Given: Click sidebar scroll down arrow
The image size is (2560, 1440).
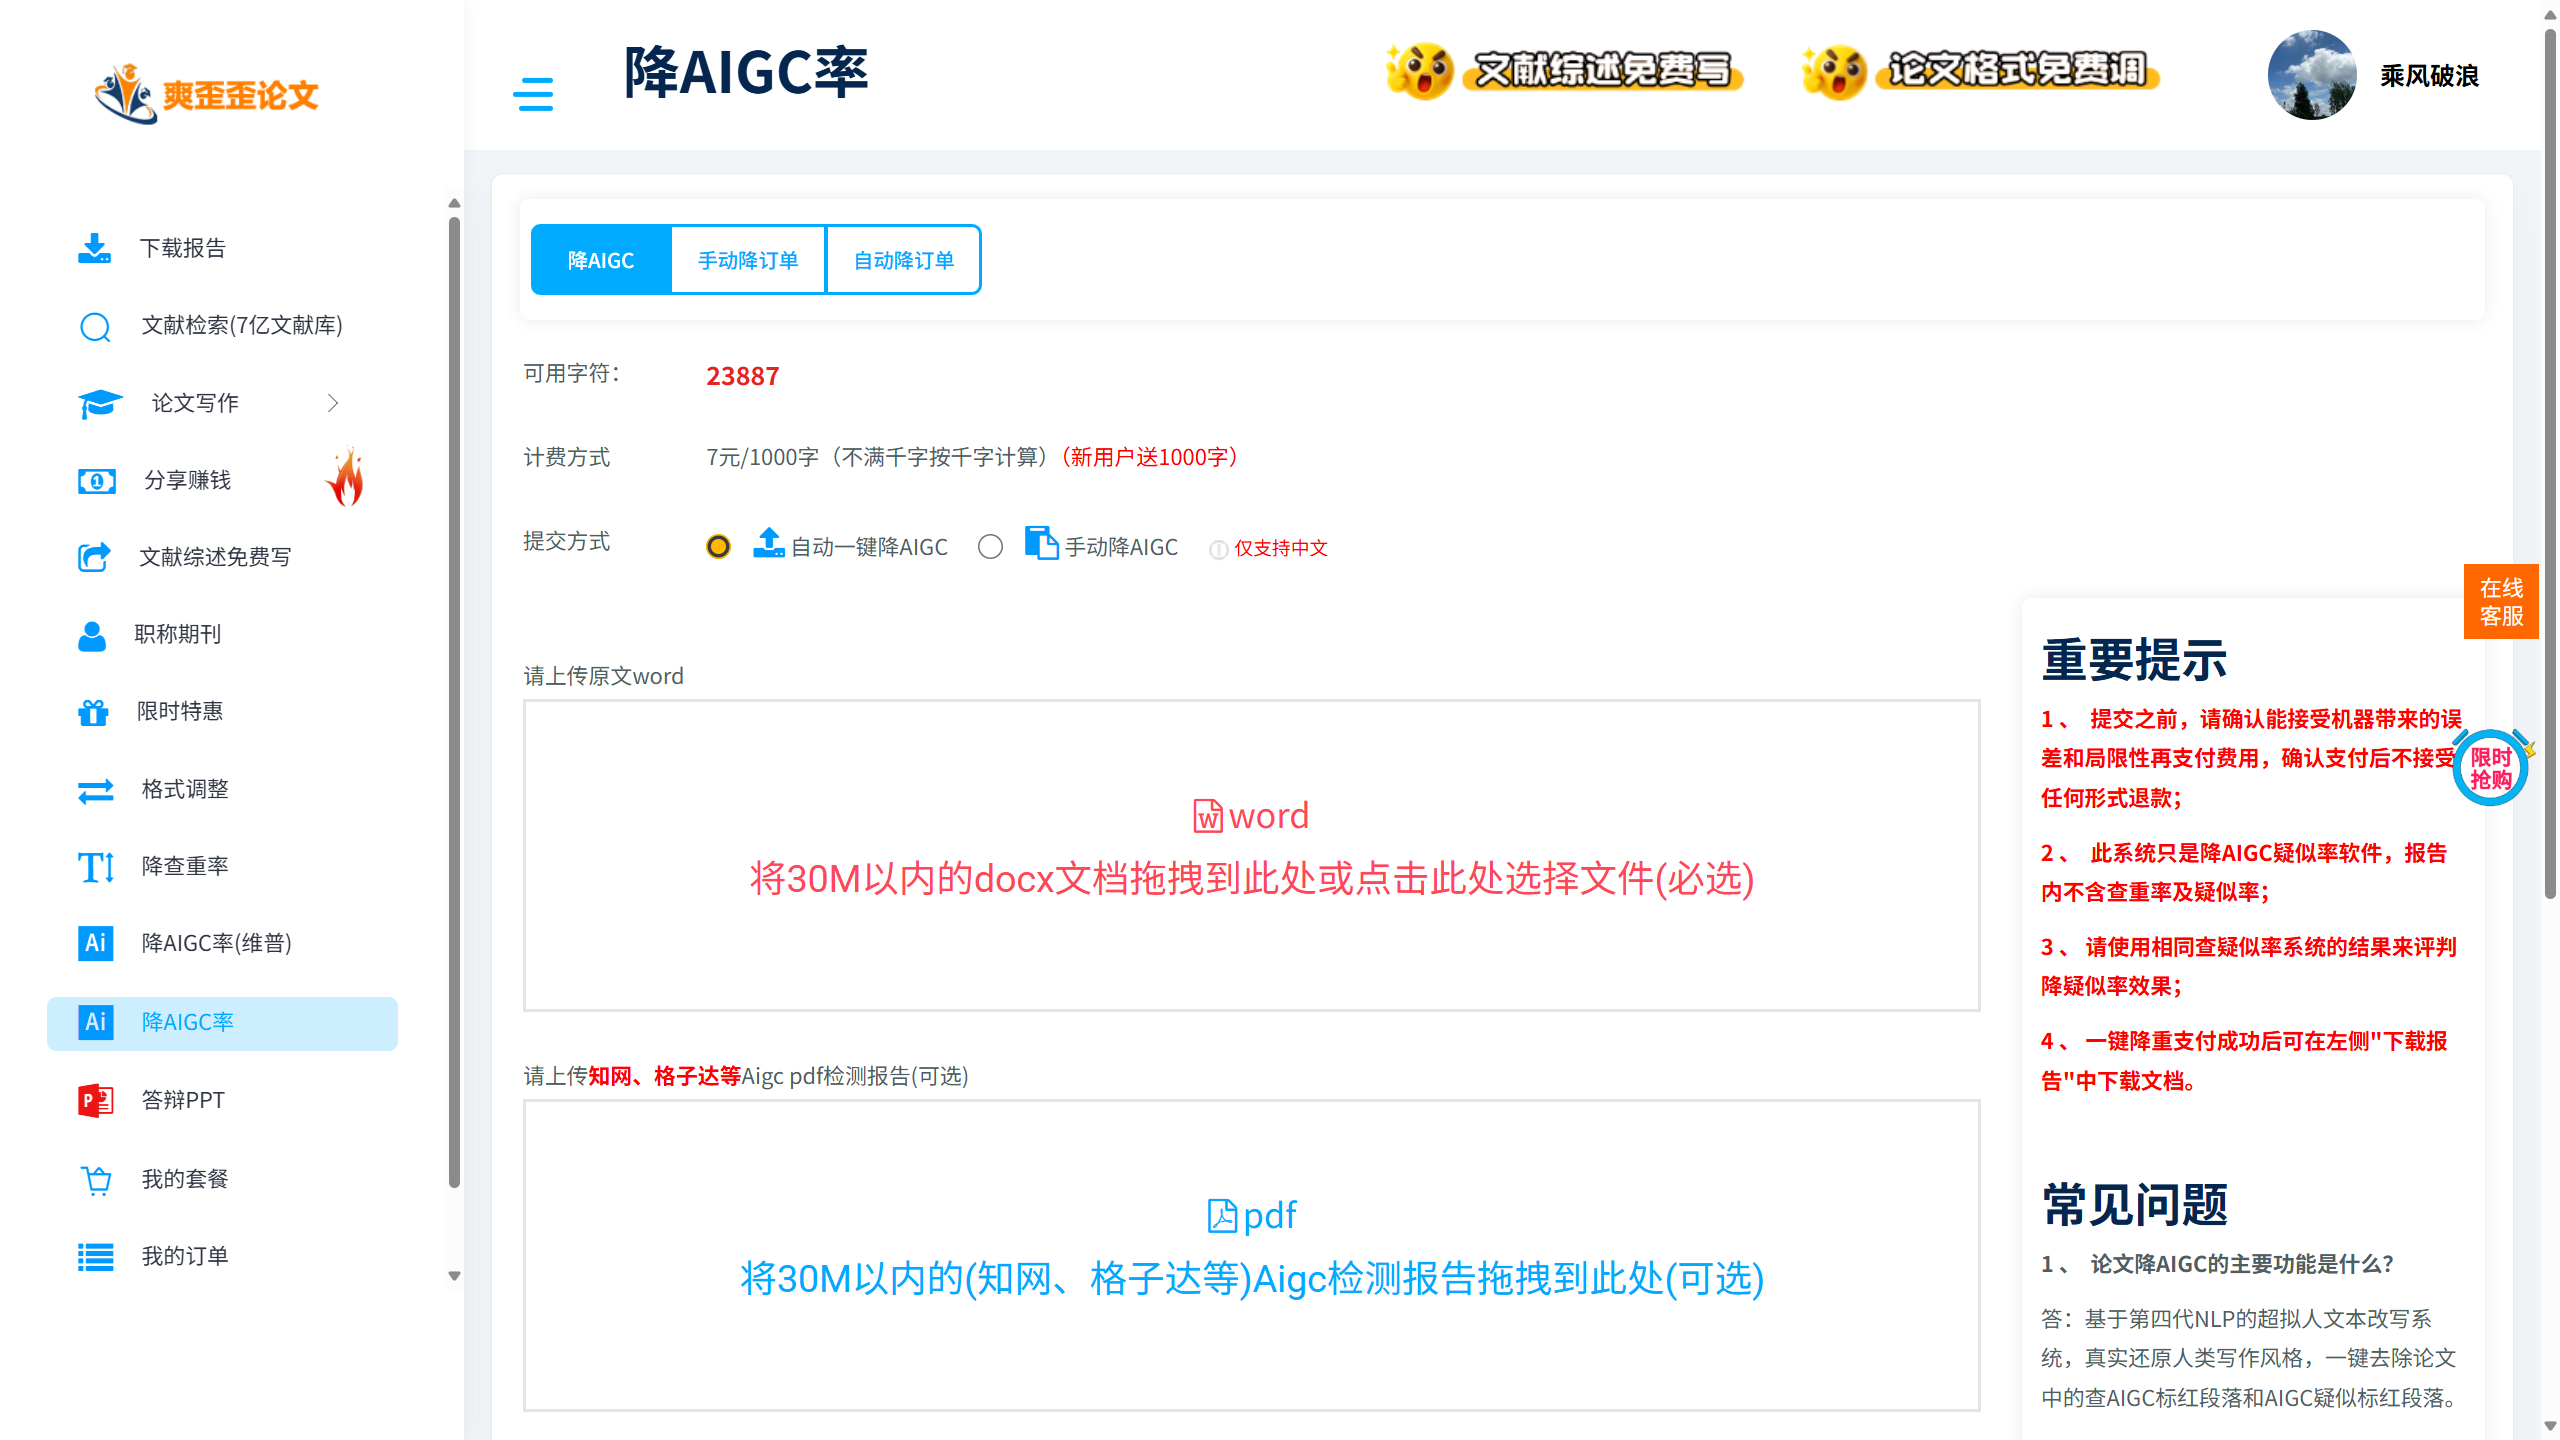Looking at the screenshot, I should click(454, 1276).
